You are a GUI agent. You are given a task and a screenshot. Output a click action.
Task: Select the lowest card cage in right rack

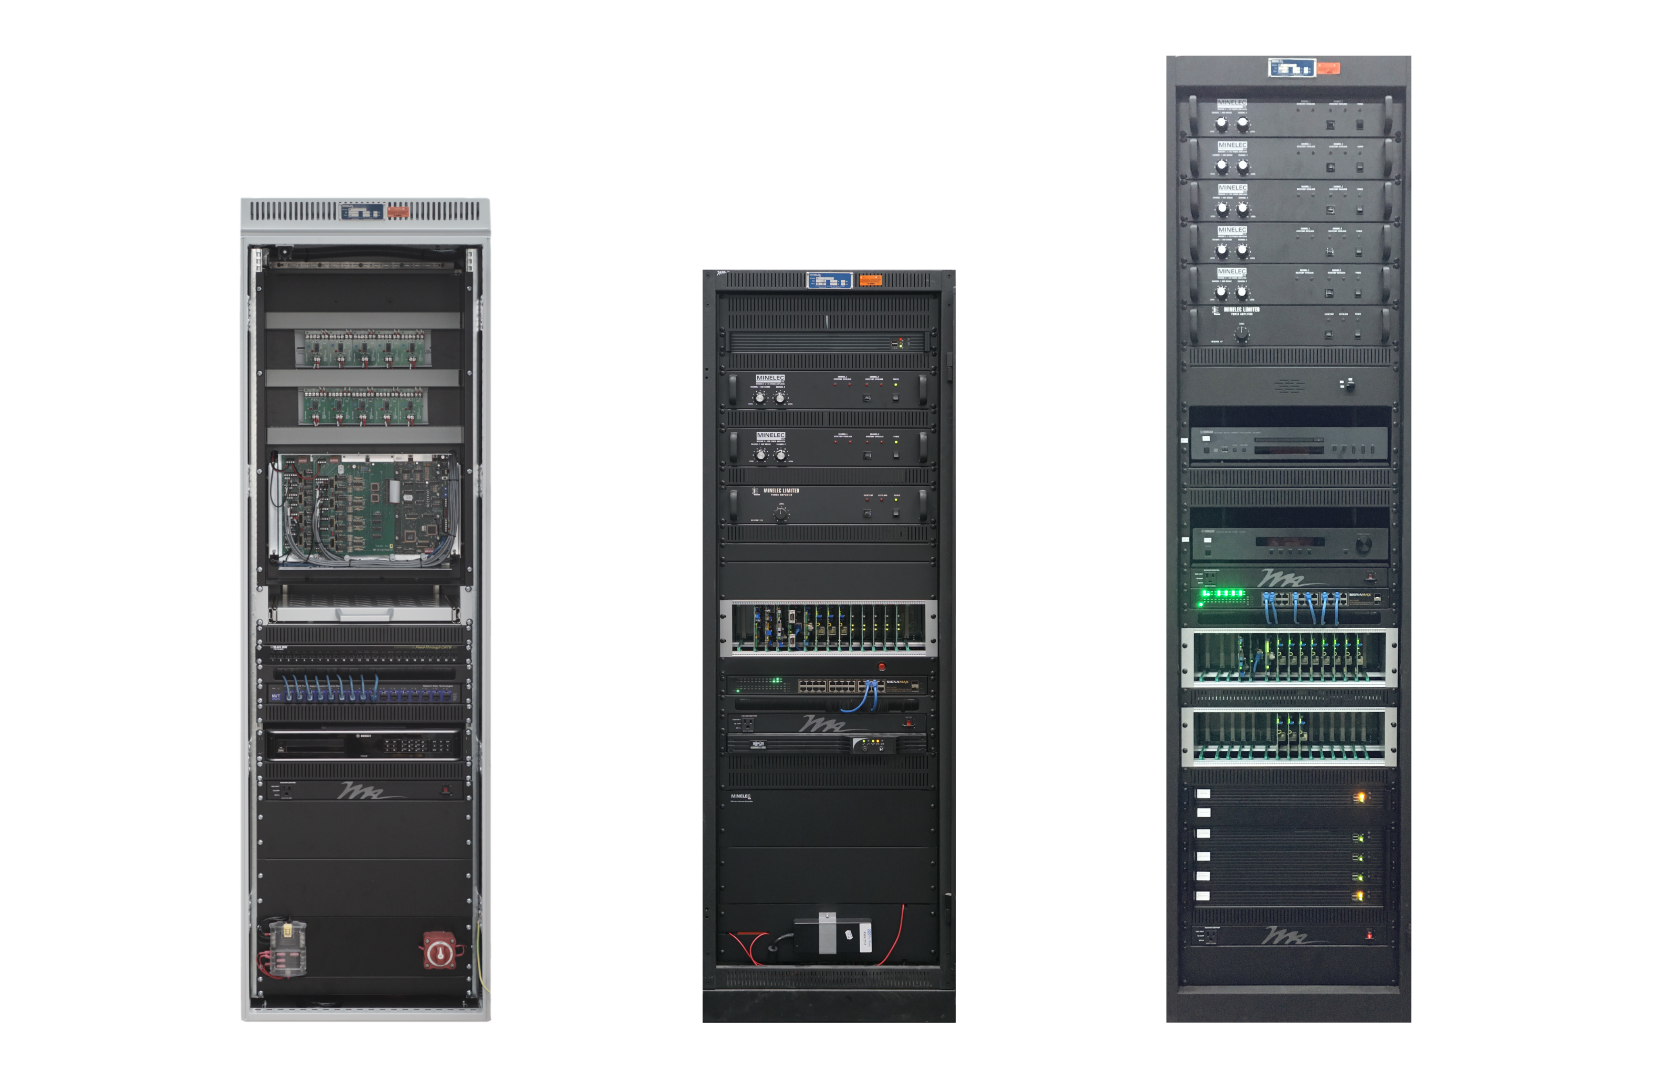pyautogui.click(x=1288, y=736)
